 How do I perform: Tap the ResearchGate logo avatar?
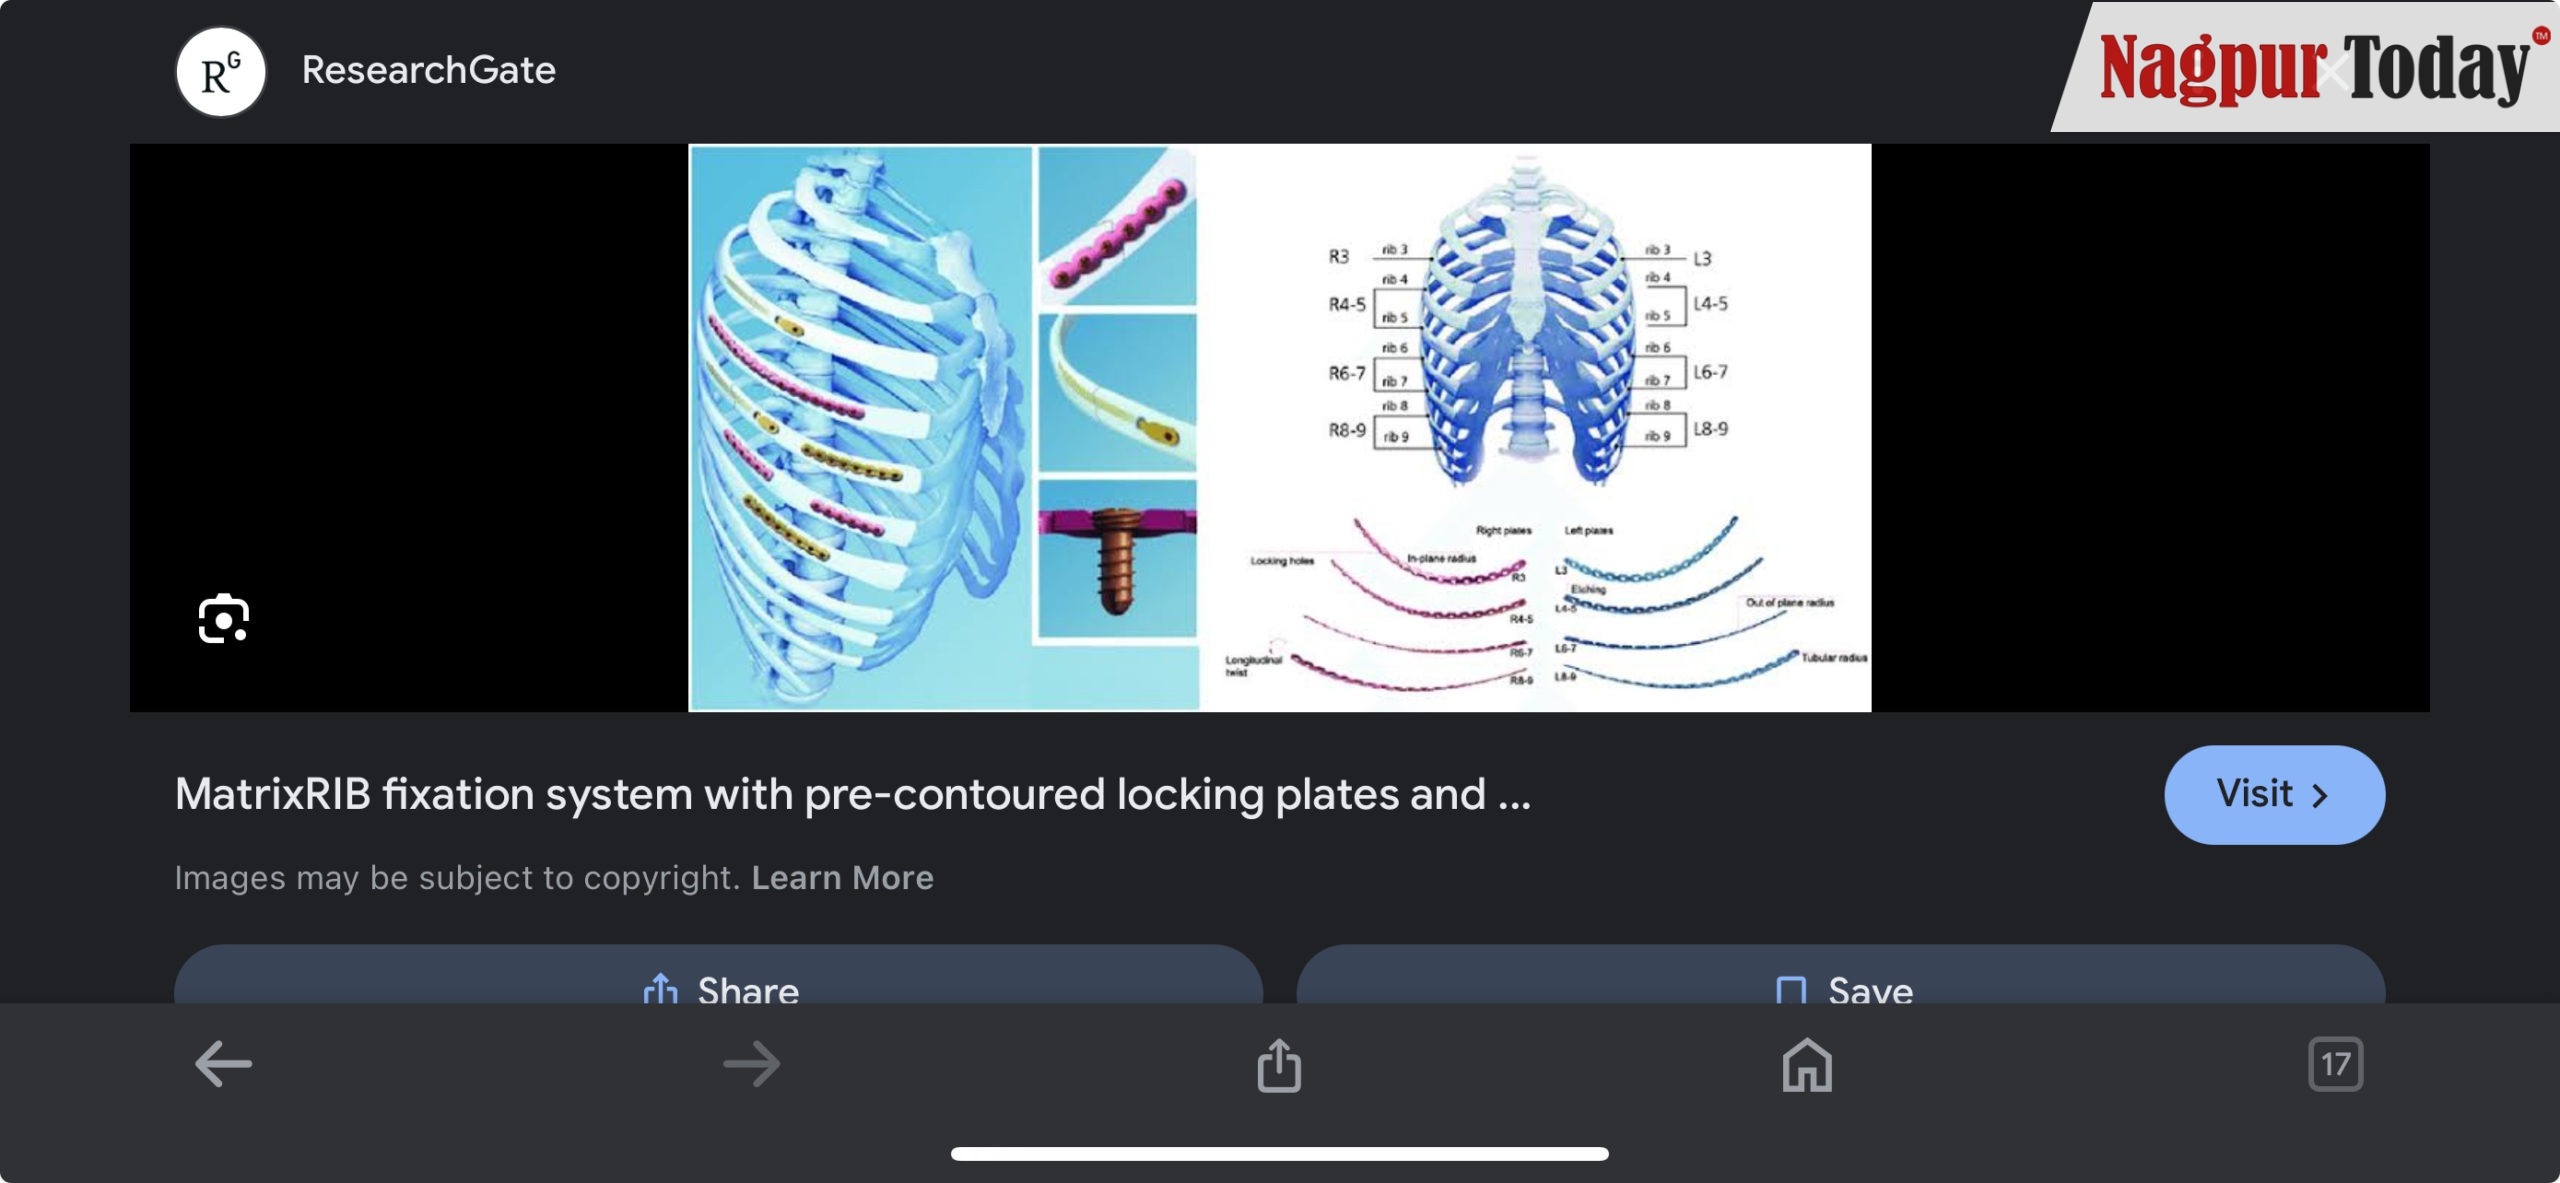pos(221,72)
